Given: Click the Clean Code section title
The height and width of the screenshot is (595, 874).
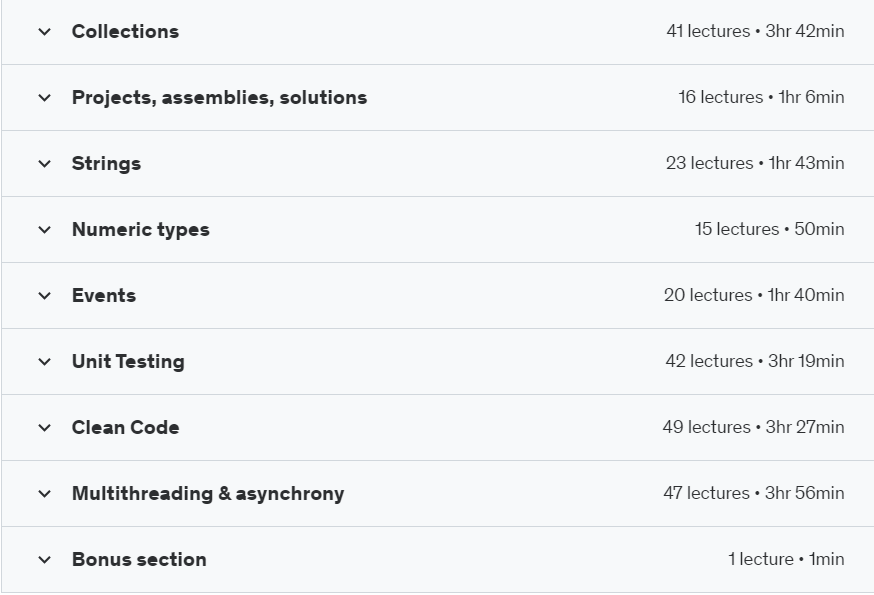Looking at the screenshot, I should pos(125,428).
